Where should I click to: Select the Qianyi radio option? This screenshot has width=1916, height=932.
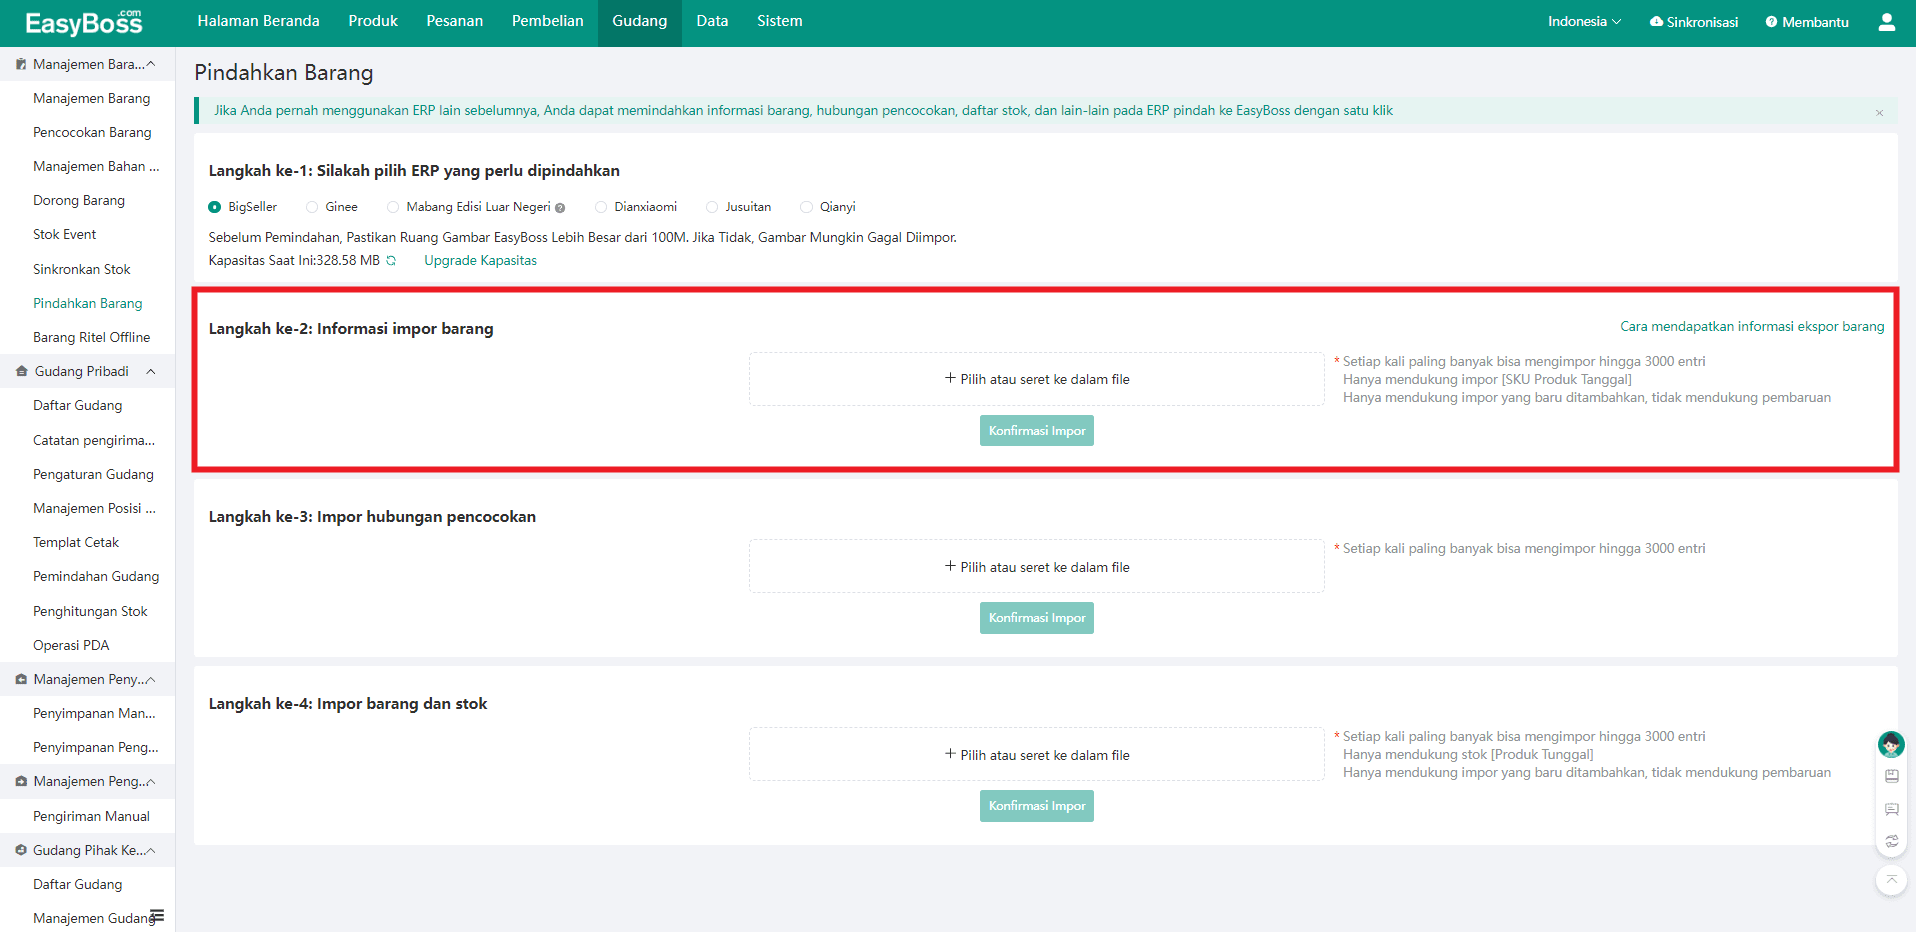[806, 207]
